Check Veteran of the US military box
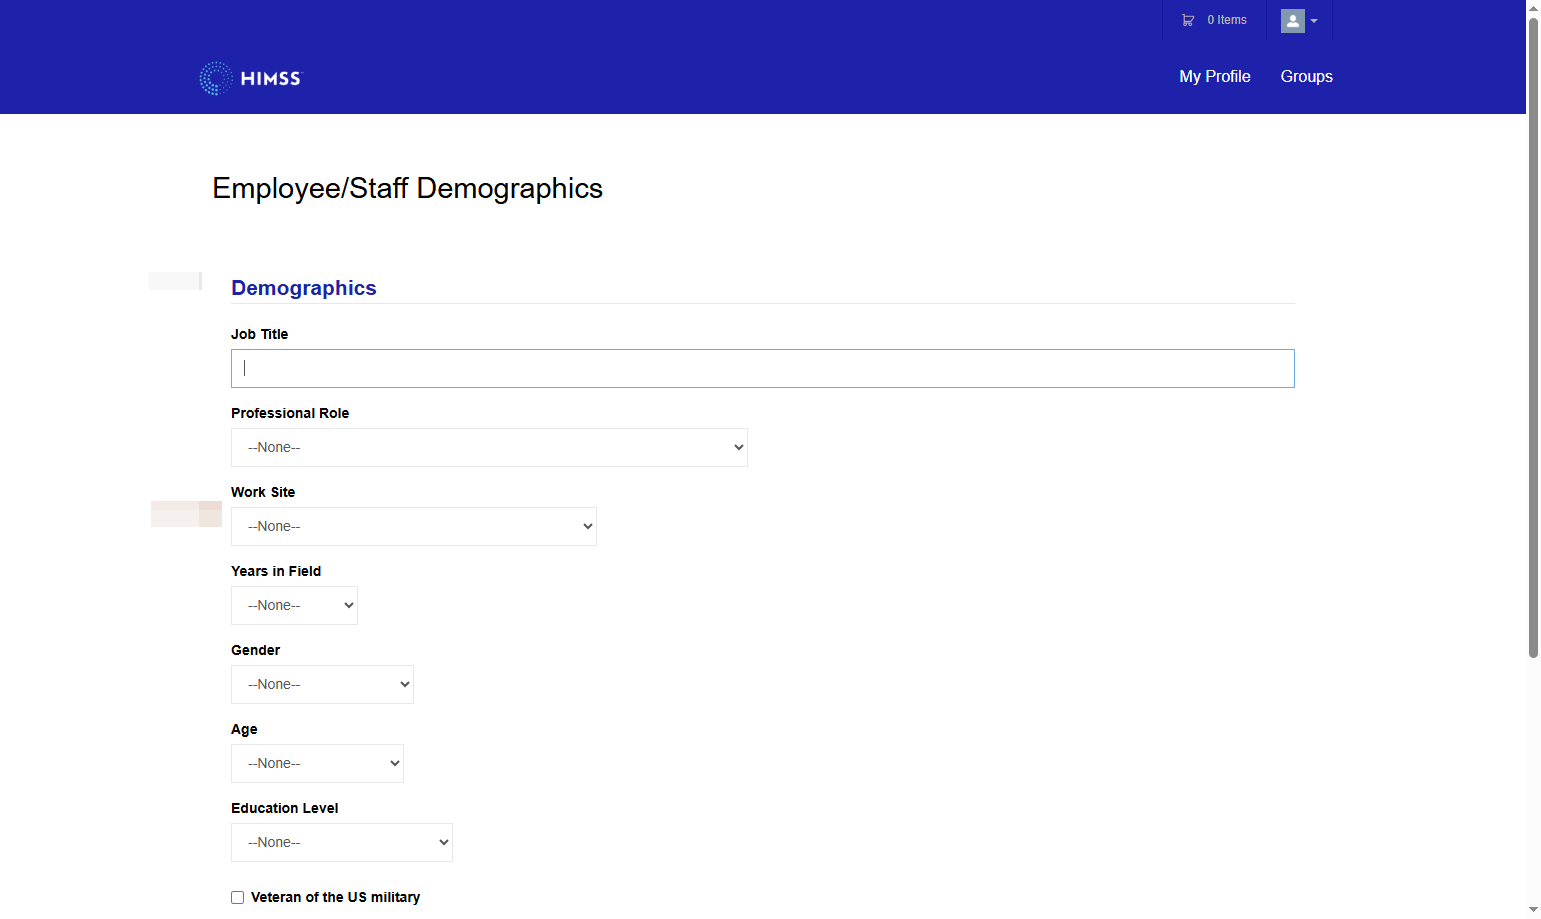Viewport: 1541px width, 919px height. pos(237,897)
